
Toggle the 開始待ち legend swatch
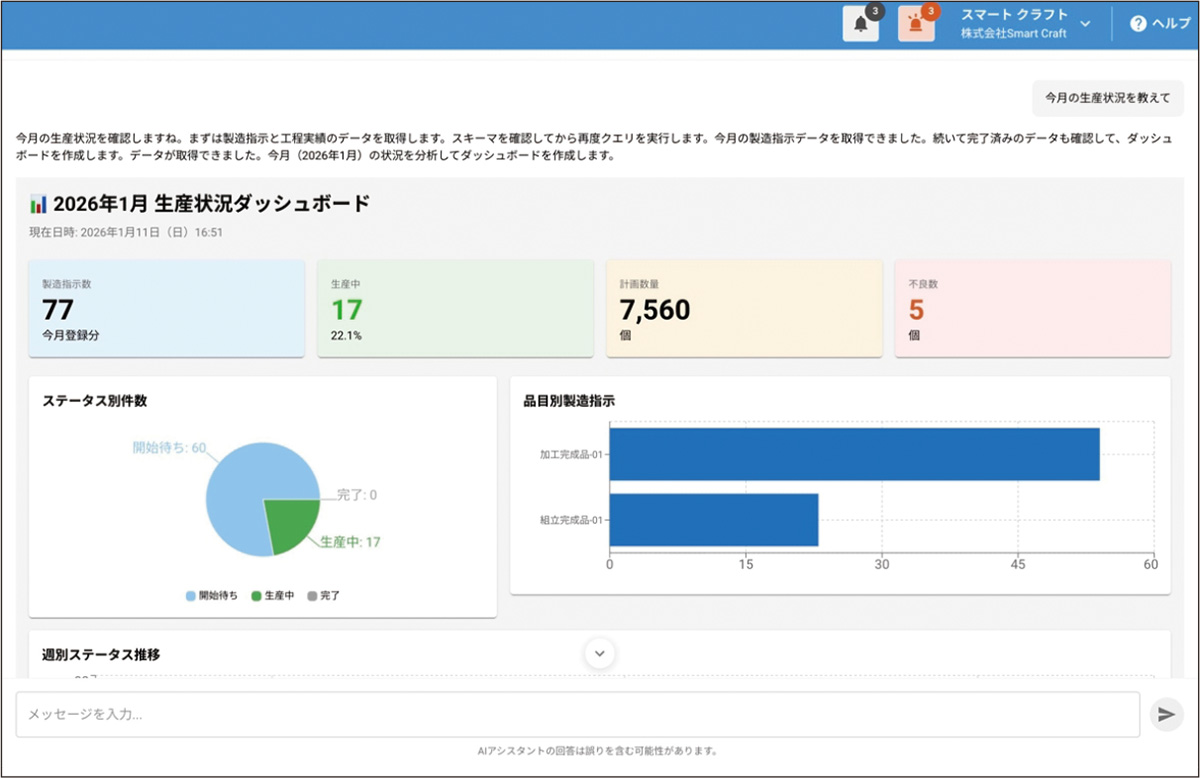[x=191, y=596]
